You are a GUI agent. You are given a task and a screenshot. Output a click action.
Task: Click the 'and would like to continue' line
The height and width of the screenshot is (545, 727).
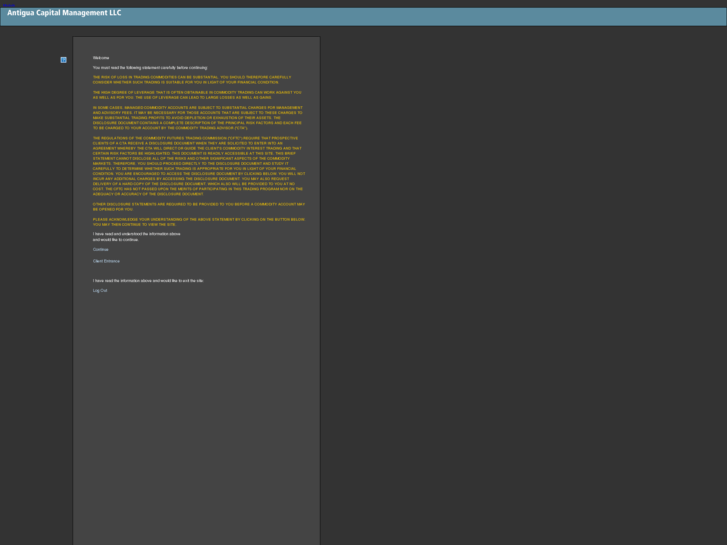tap(116, 240)
